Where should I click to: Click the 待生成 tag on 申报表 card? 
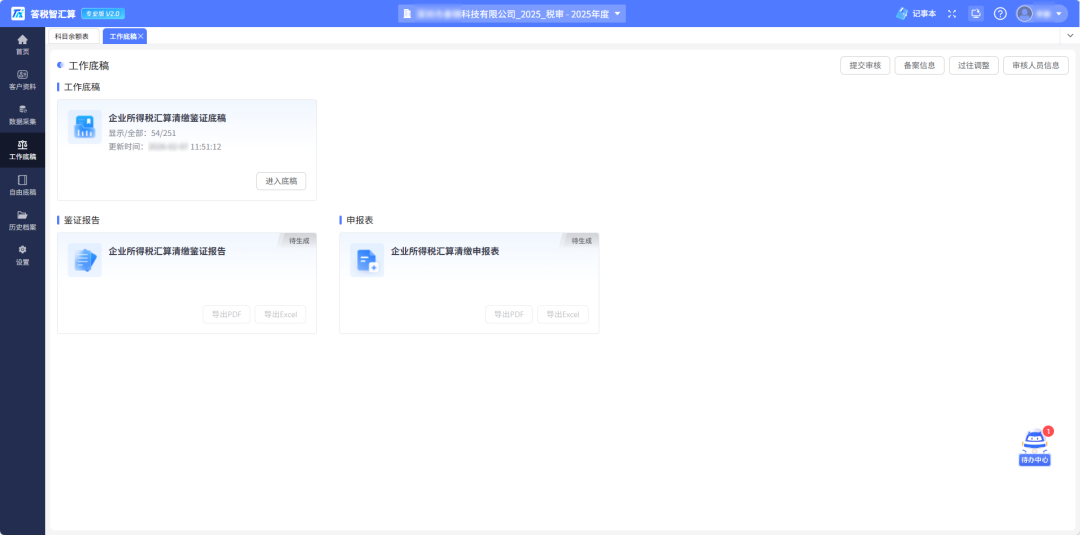pyautogui.click(x=581, y=241)
